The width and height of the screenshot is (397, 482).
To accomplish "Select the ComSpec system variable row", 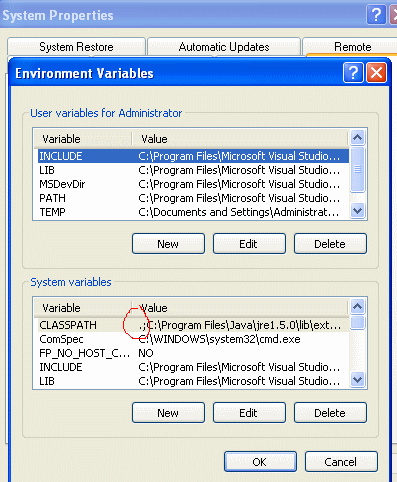I will tap(193, 339).
